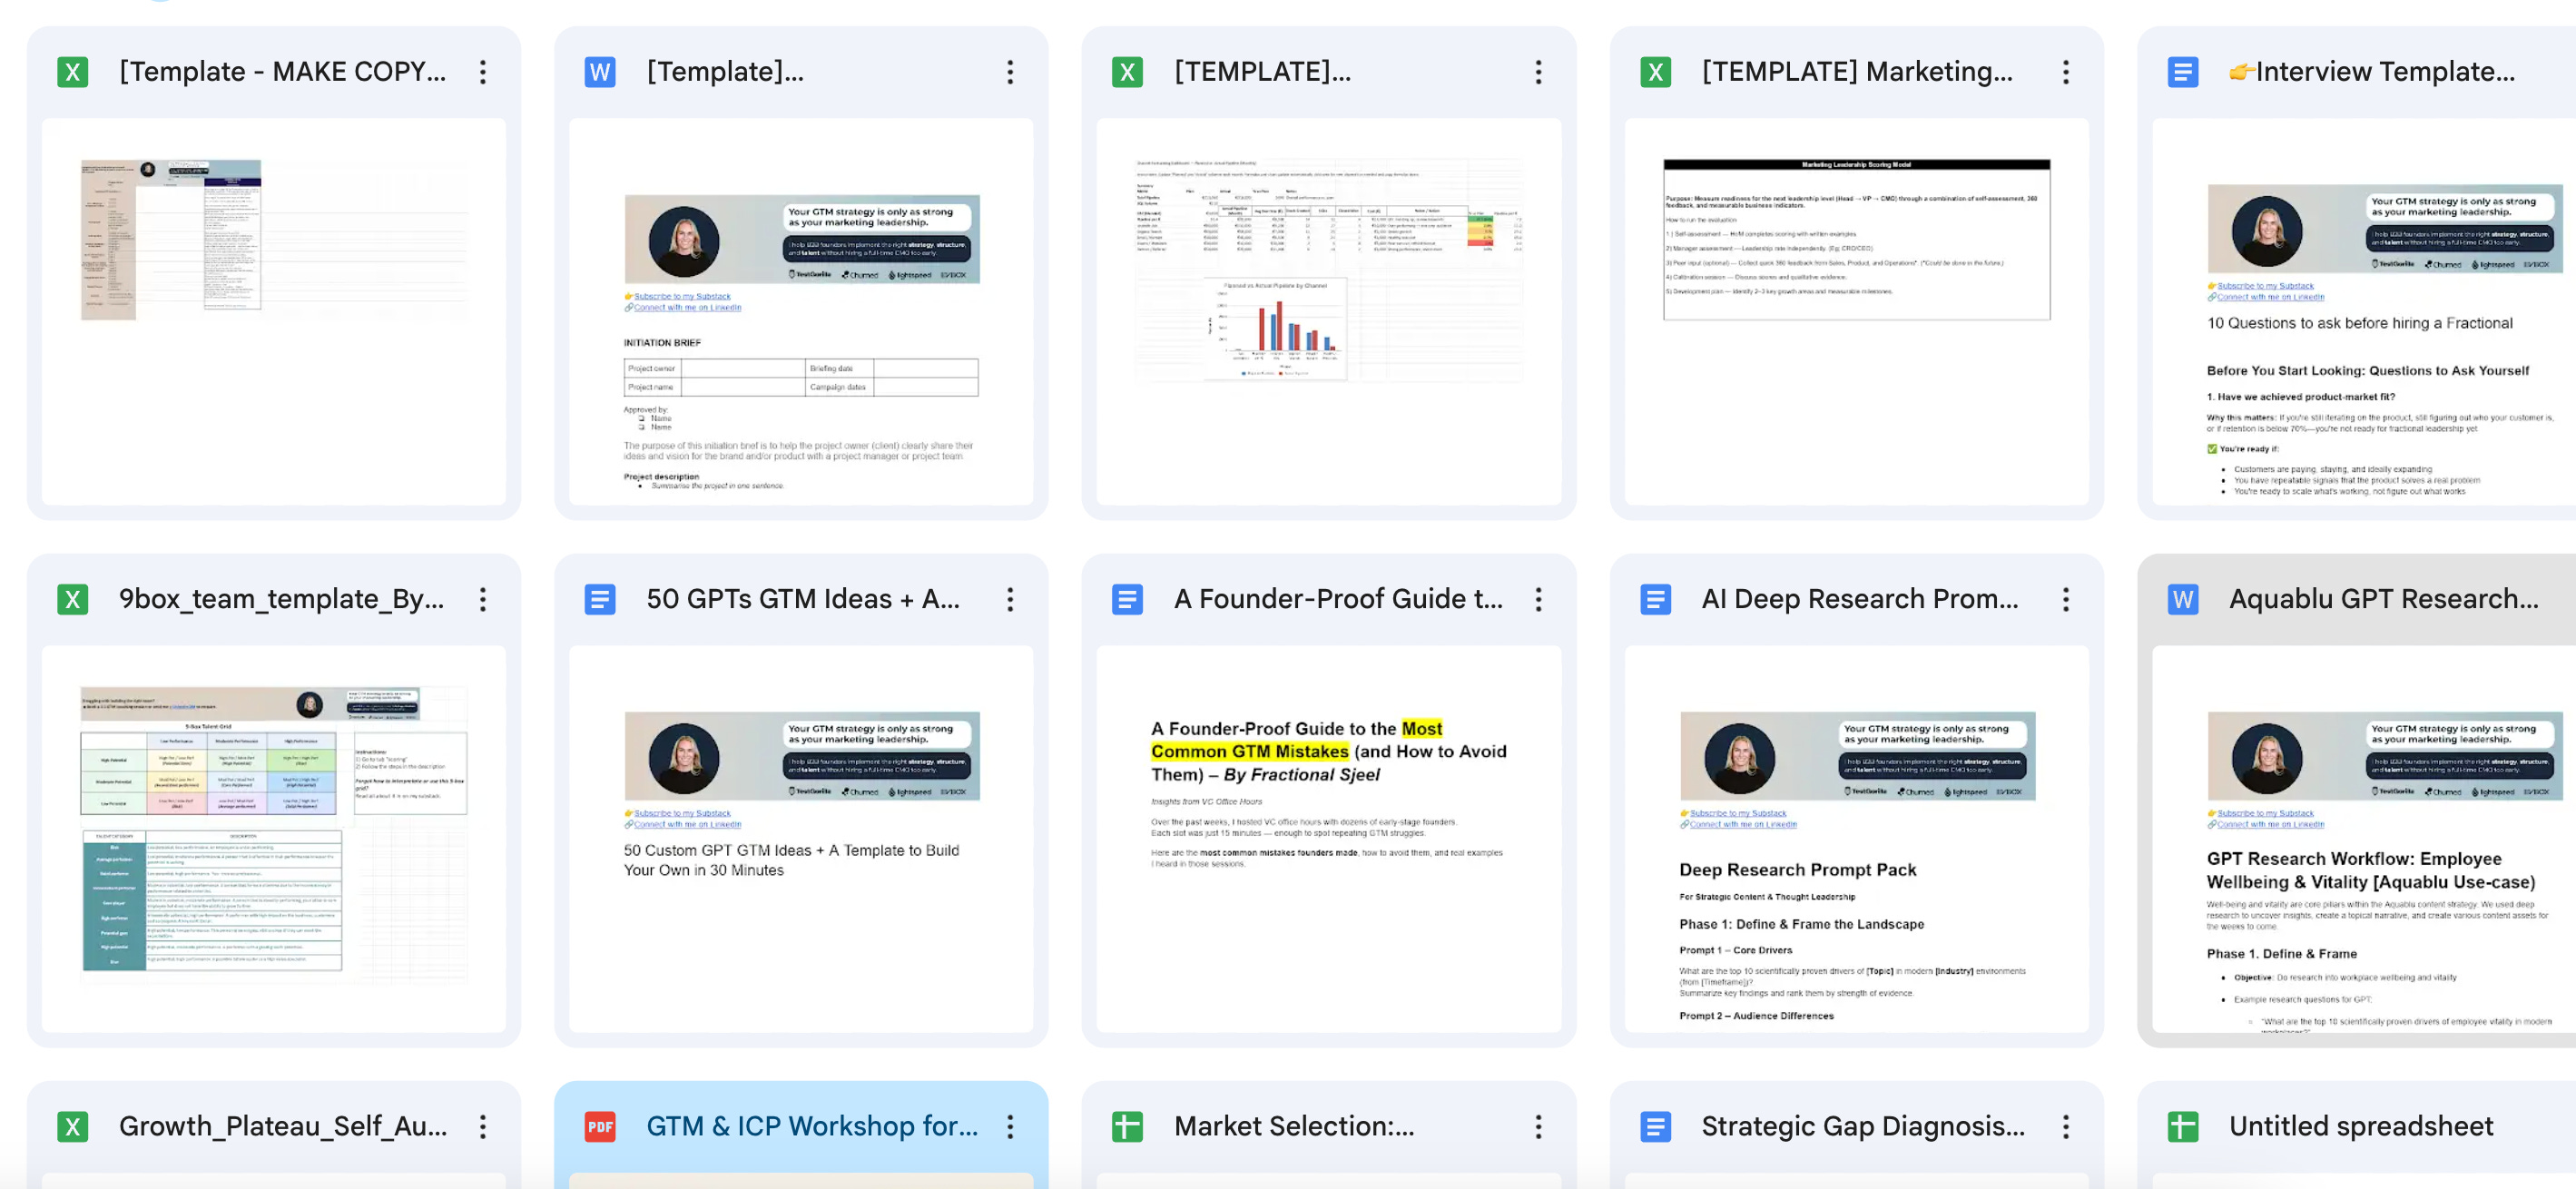
Task: Click PDF icon of GTM & ICP Workshop
Action: tap(600, 1127)
